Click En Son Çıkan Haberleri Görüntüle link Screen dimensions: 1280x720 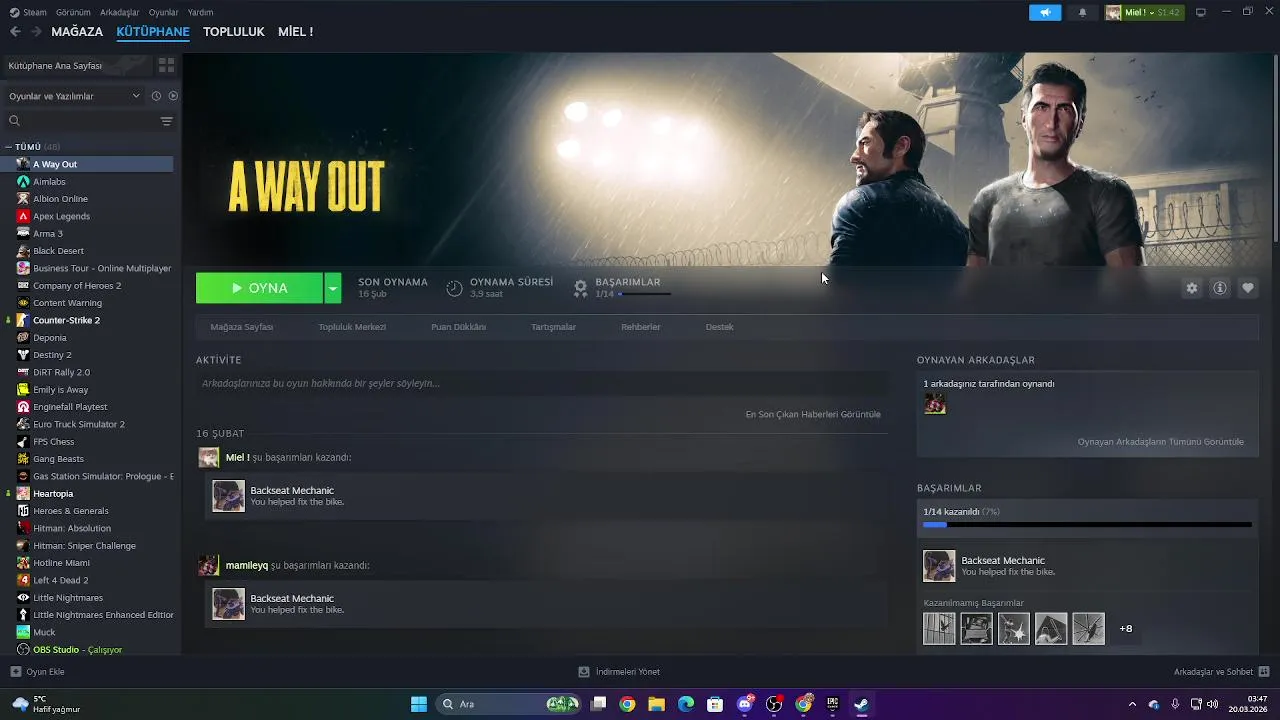pyautogui.click(x=813, y=414)
